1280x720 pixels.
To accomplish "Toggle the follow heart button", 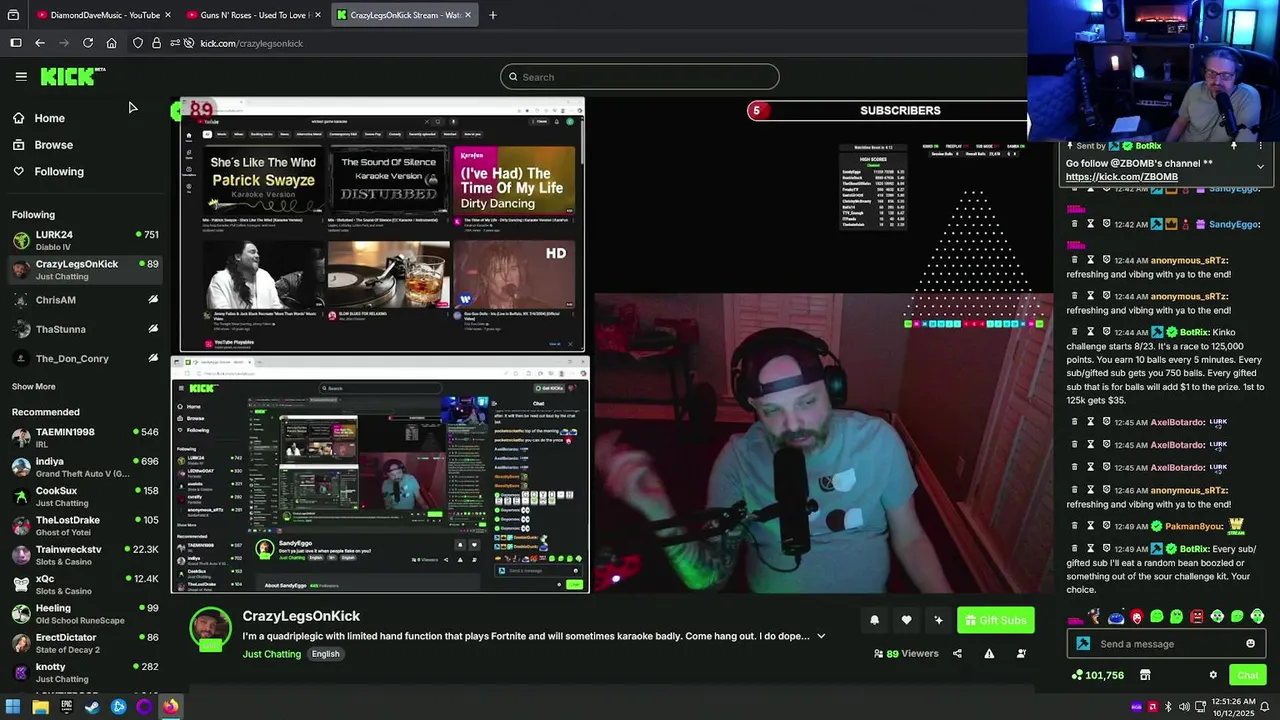I will [x=906, y=620].
